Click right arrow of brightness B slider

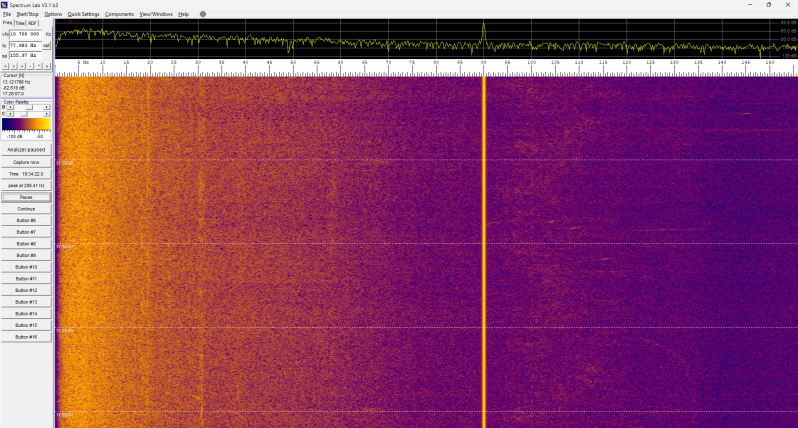(x=46, y=107)
